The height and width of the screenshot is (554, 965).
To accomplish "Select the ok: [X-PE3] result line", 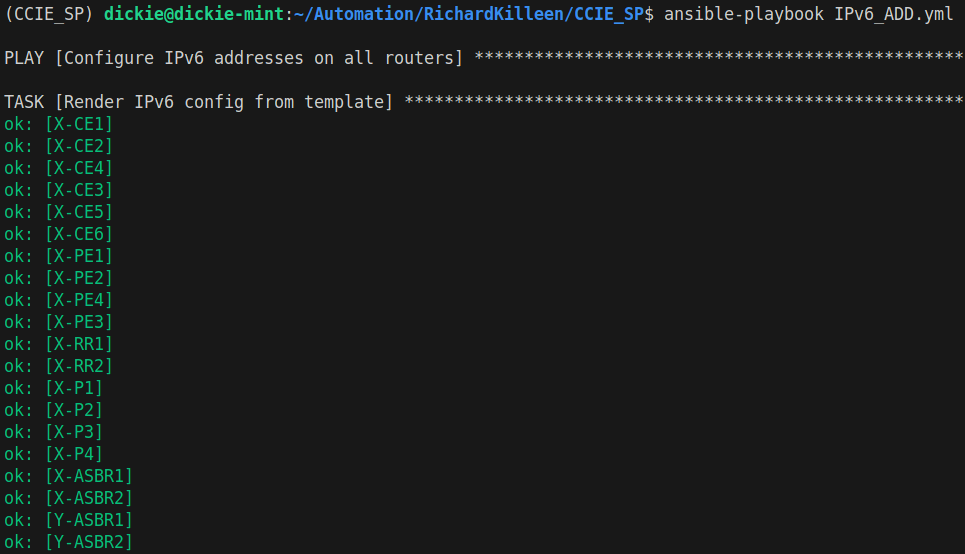I will 58,322.
